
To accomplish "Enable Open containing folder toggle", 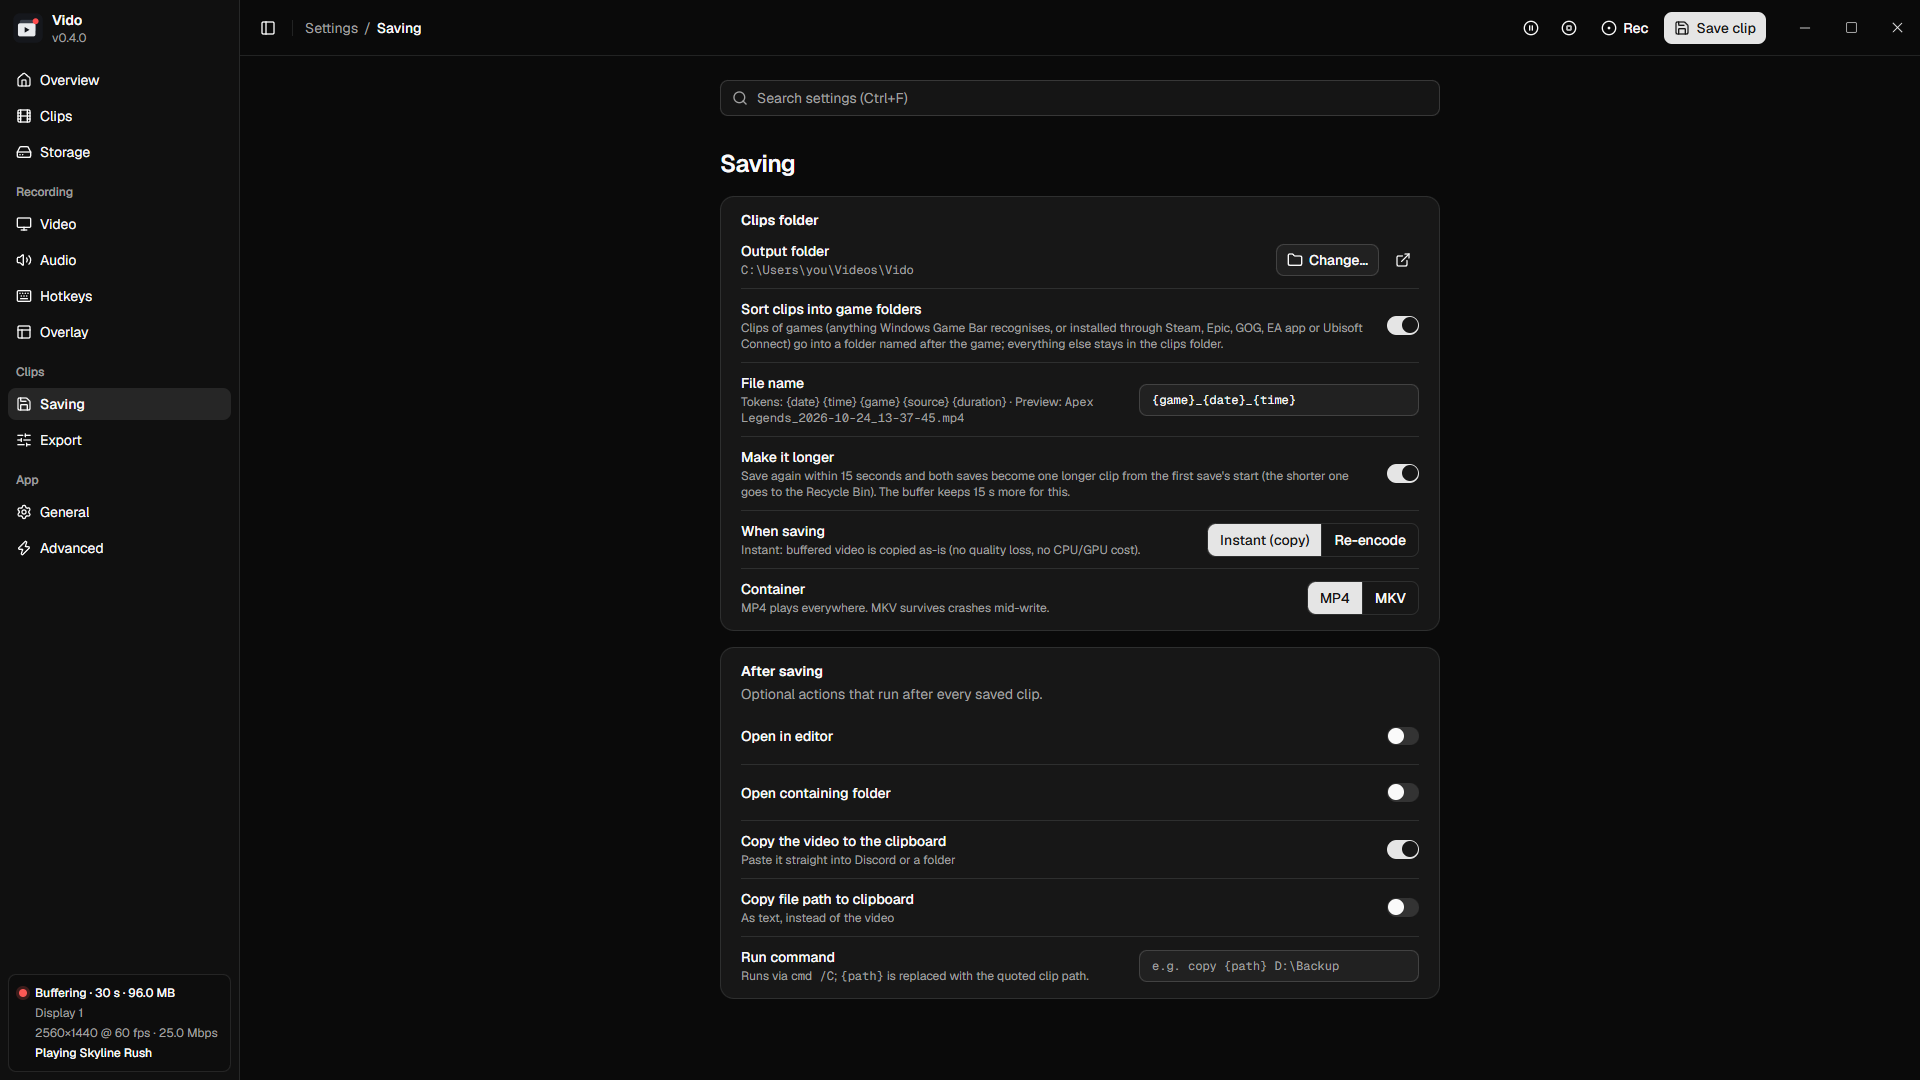I will (1402, 793).
